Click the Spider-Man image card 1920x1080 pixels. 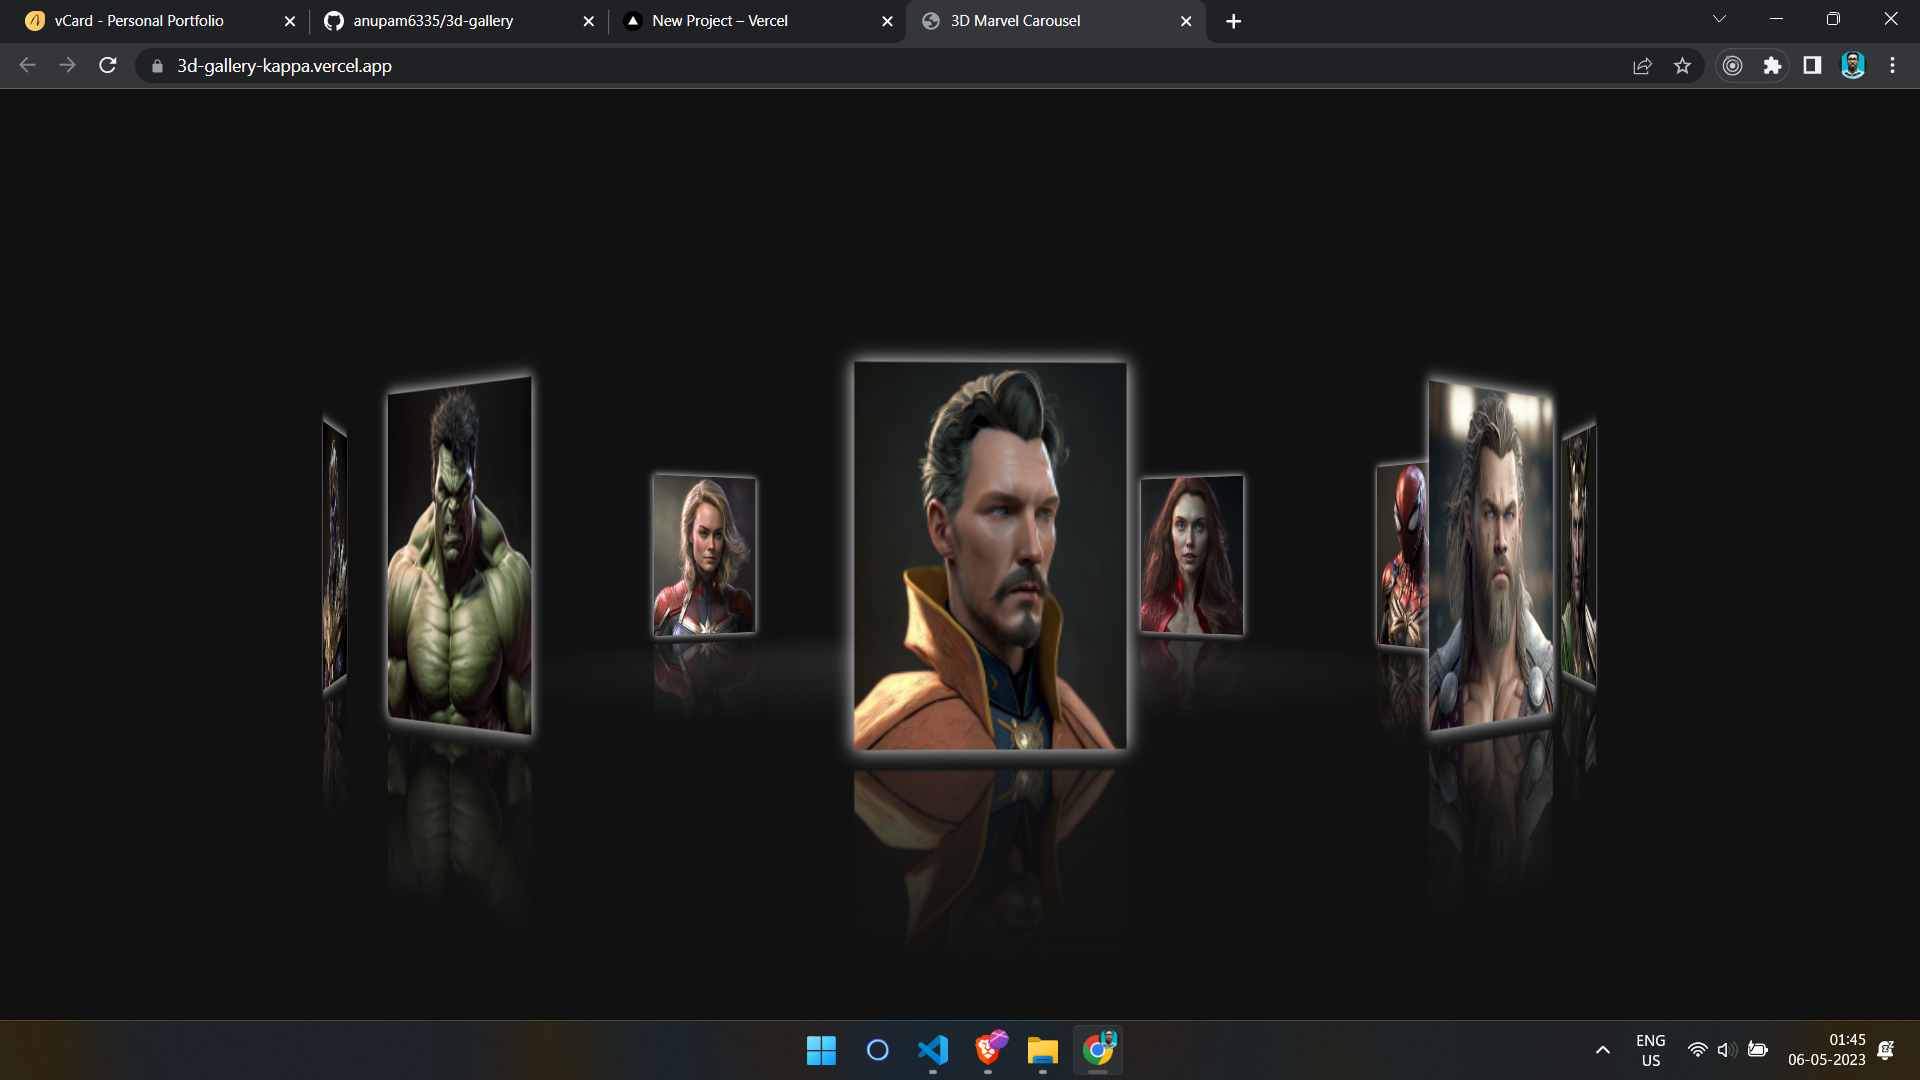[x=1402, y=556]
